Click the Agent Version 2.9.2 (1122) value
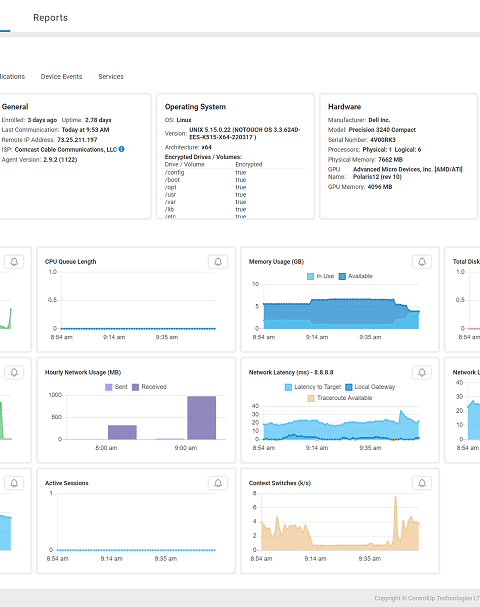The width and height of the screenshot is (480, 607). click(60, 159)
